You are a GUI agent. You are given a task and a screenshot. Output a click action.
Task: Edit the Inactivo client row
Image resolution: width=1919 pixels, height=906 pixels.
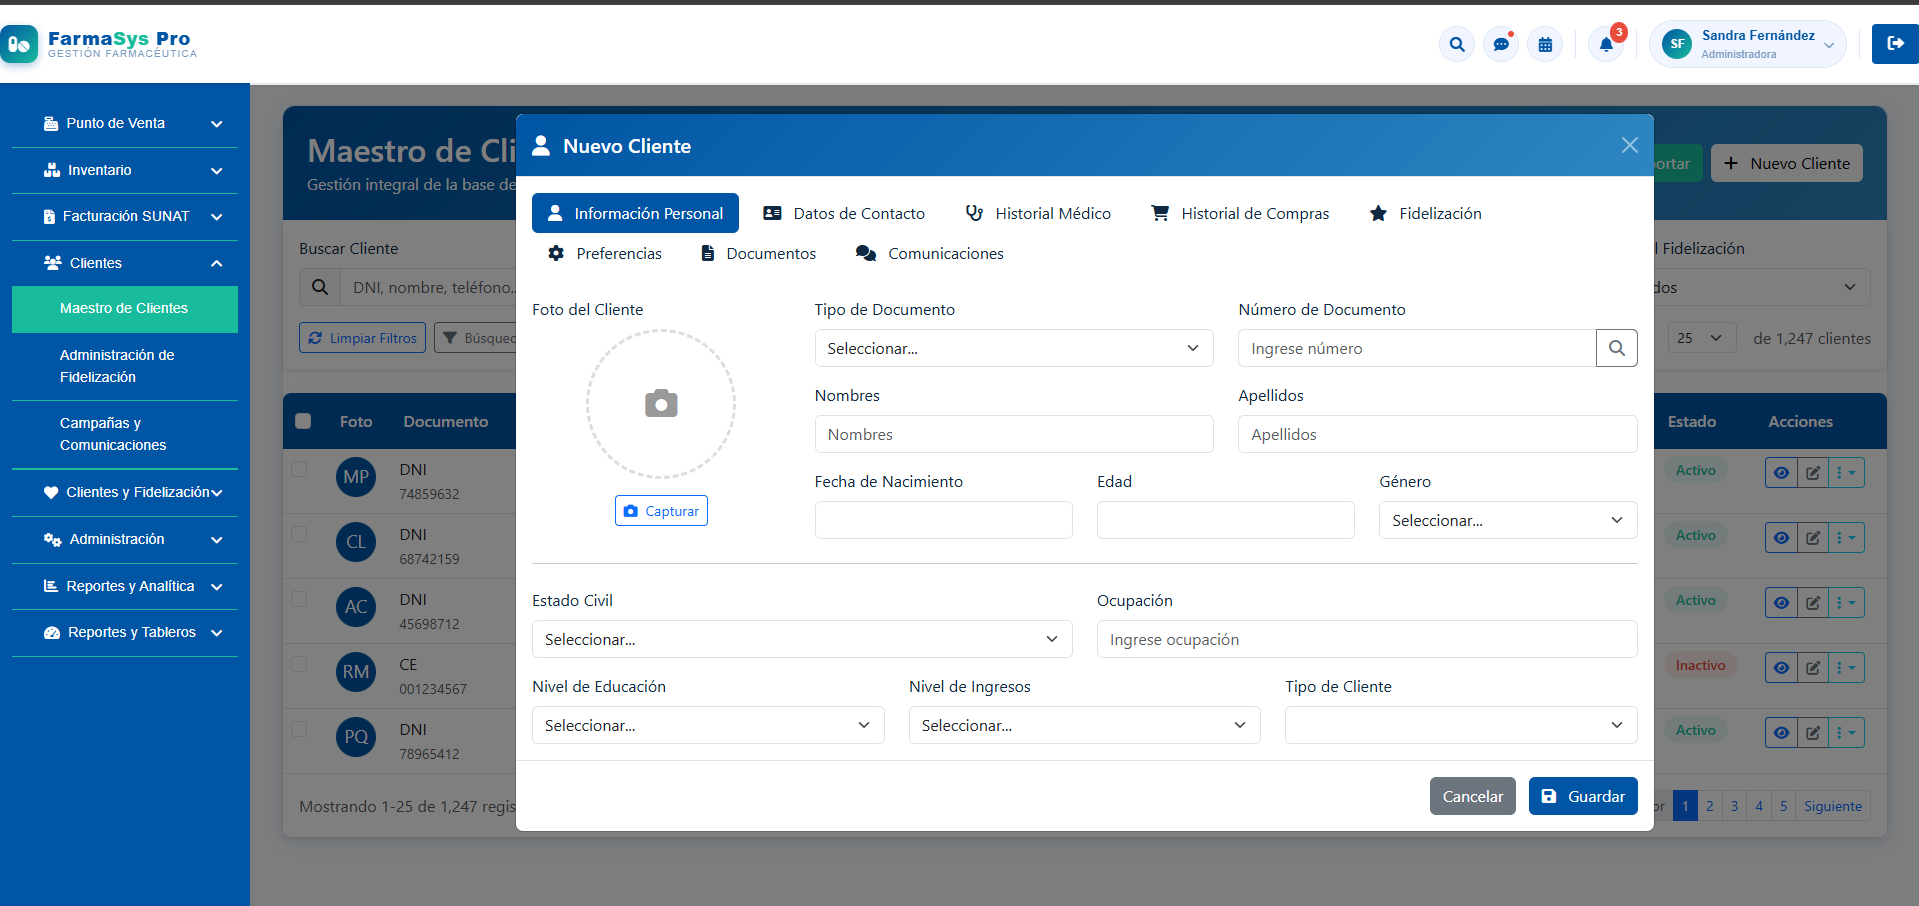click(x=1813, y=668)
